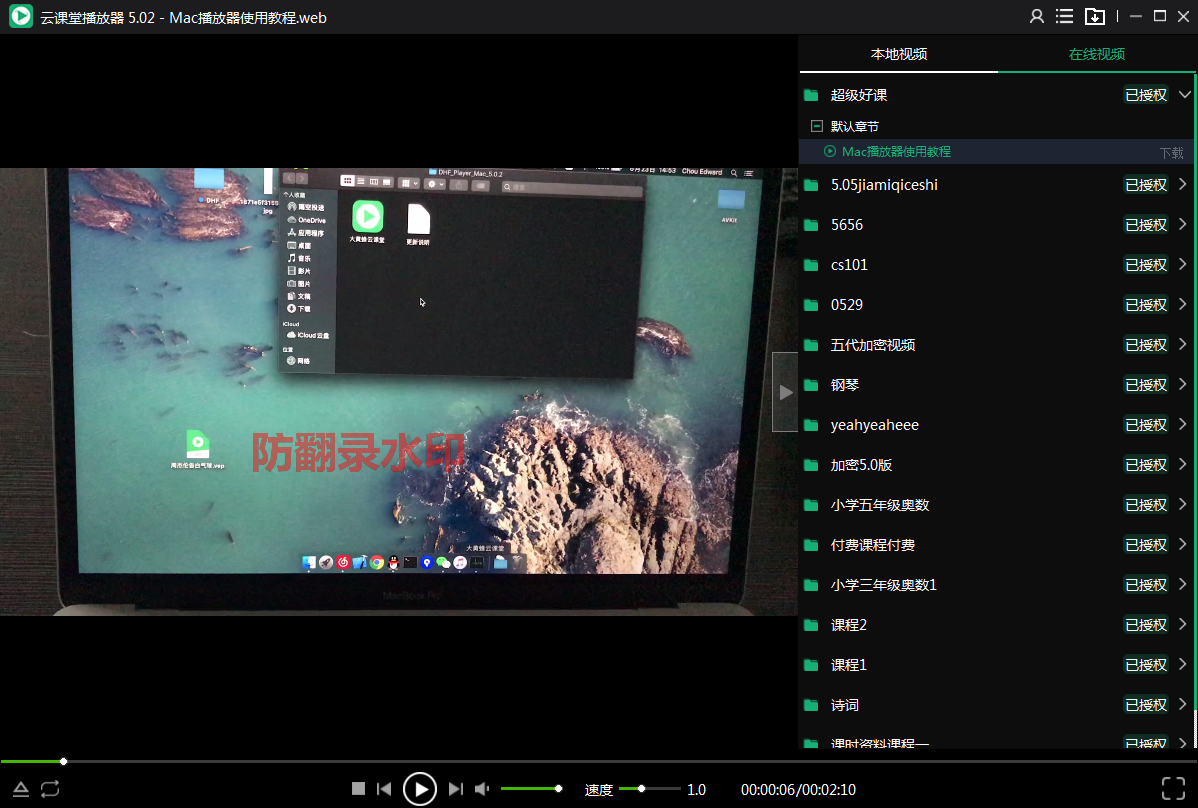This screenshot has width=1198, height=808.
Task: Toggle loop playback mode
Action: click(x=50, y=790)
